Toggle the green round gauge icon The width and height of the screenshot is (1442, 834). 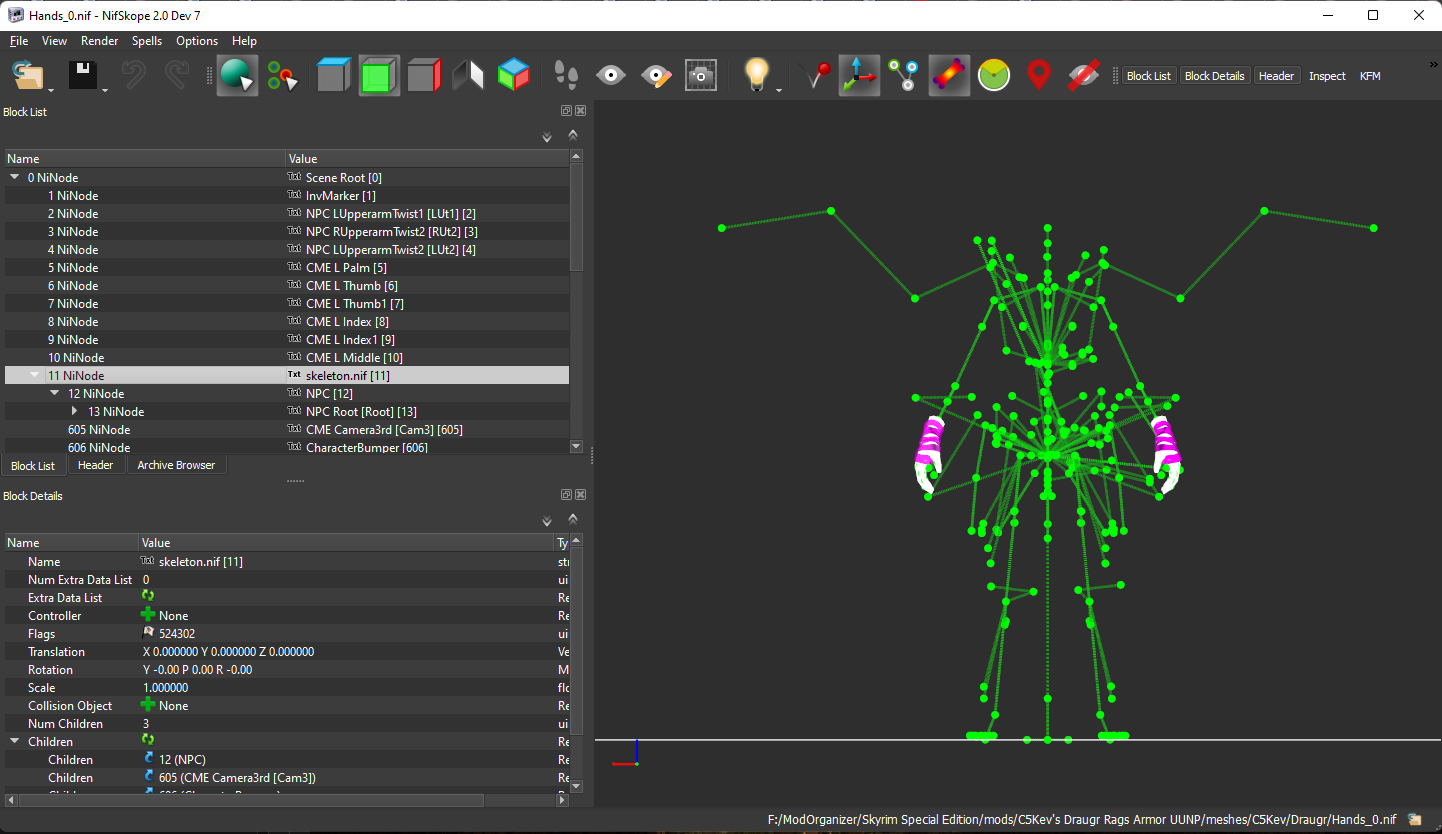pyautogui.click(x=994, y=76)
